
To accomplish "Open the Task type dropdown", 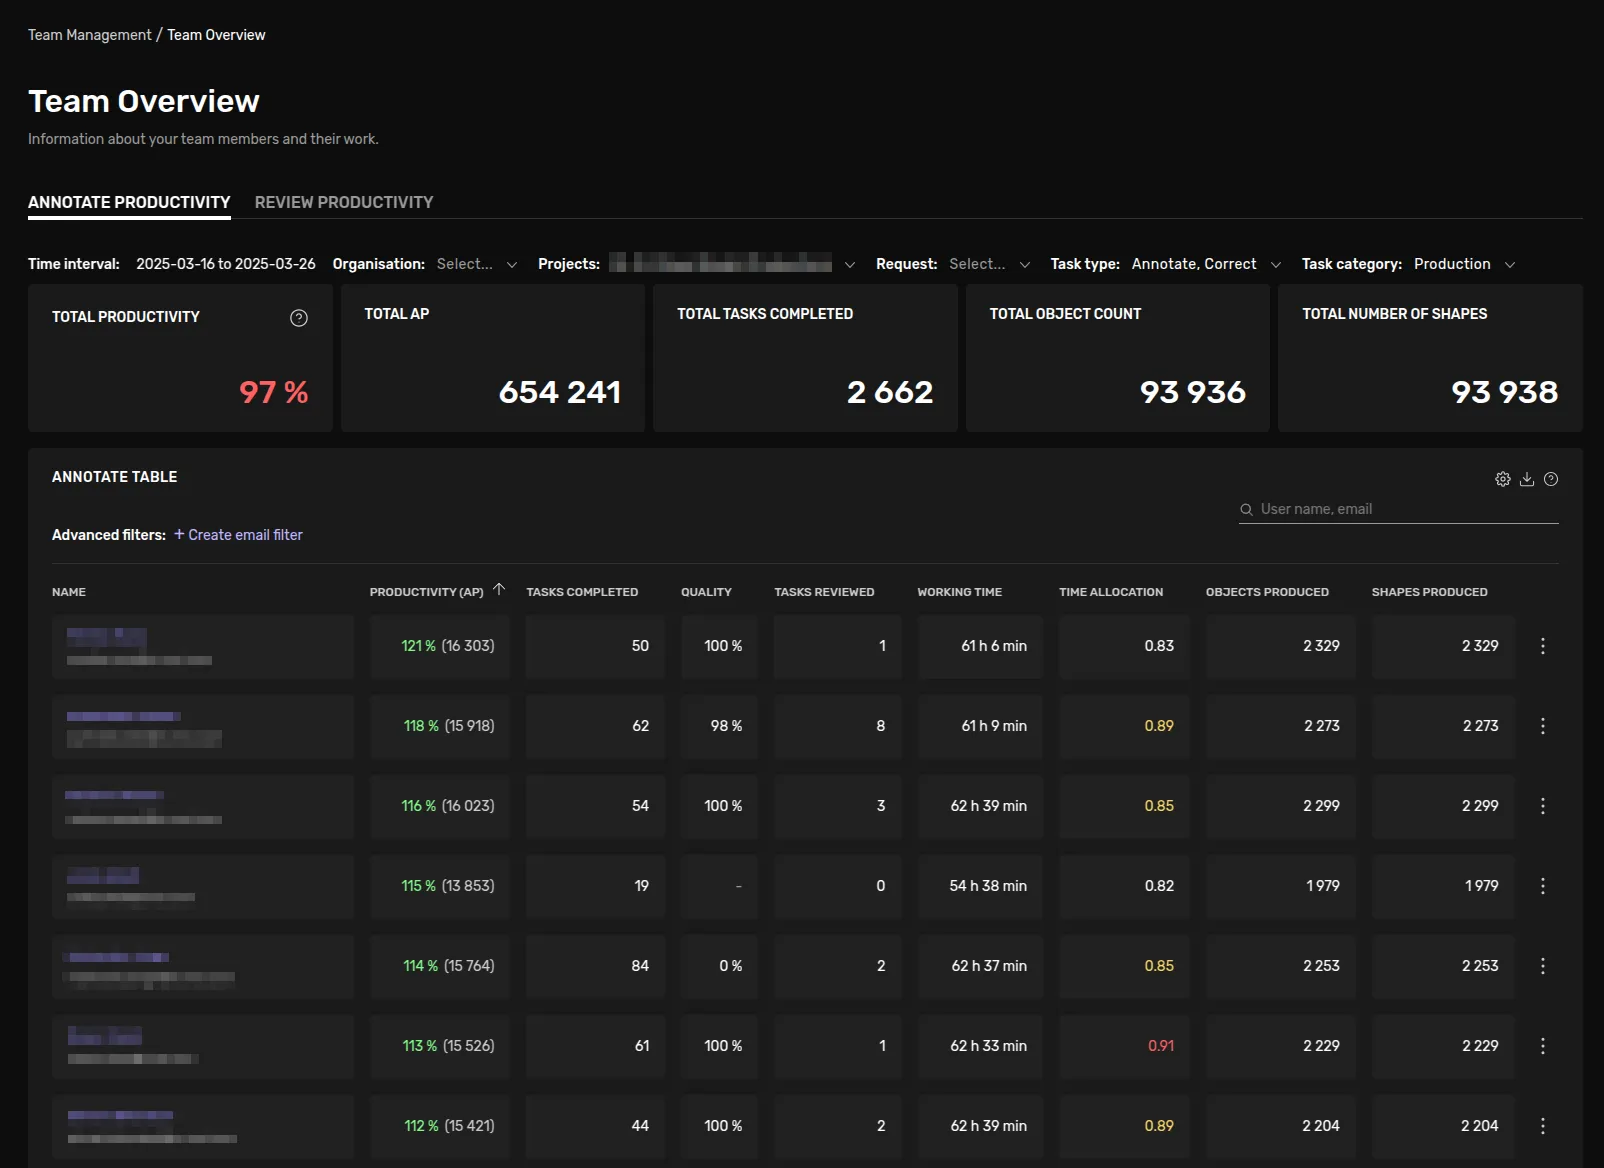I will [x=1206, y=264].
